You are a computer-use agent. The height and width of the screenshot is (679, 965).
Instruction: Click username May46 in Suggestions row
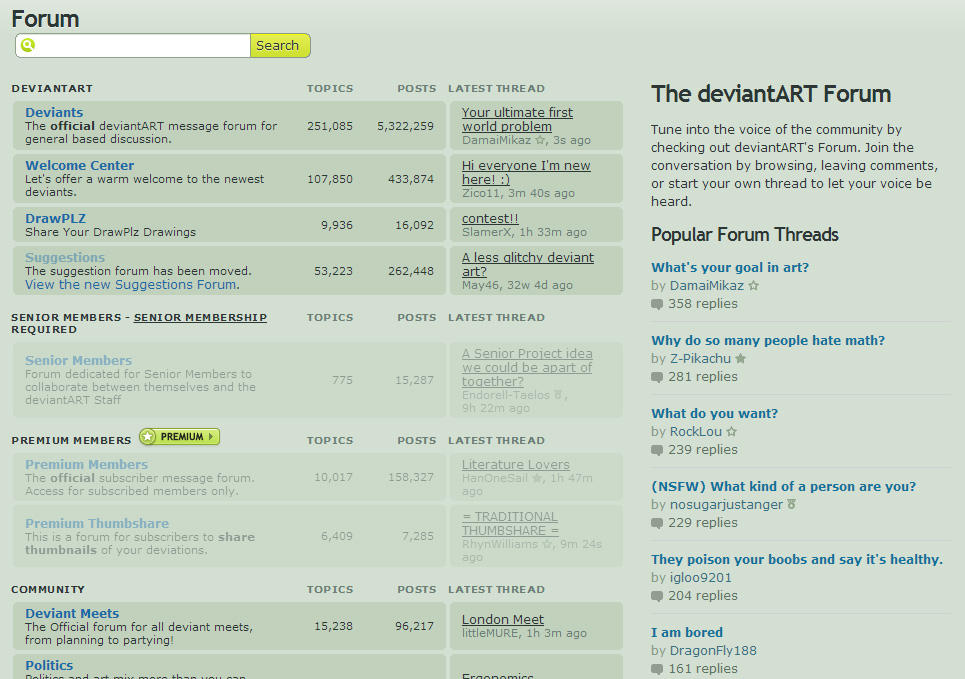481,285
